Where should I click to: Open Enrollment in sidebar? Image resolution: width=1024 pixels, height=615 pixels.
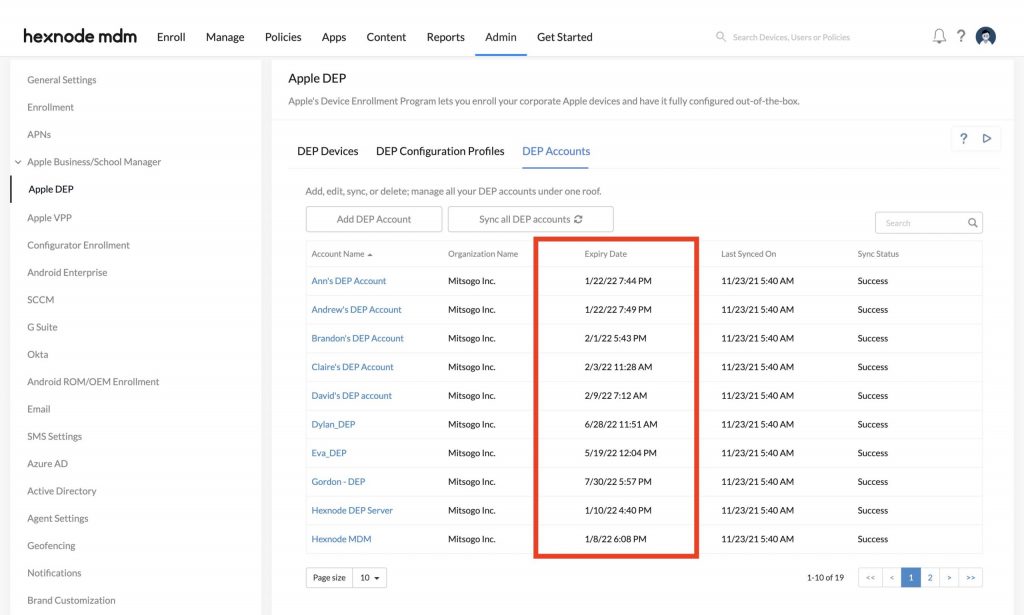click(50, 108)
